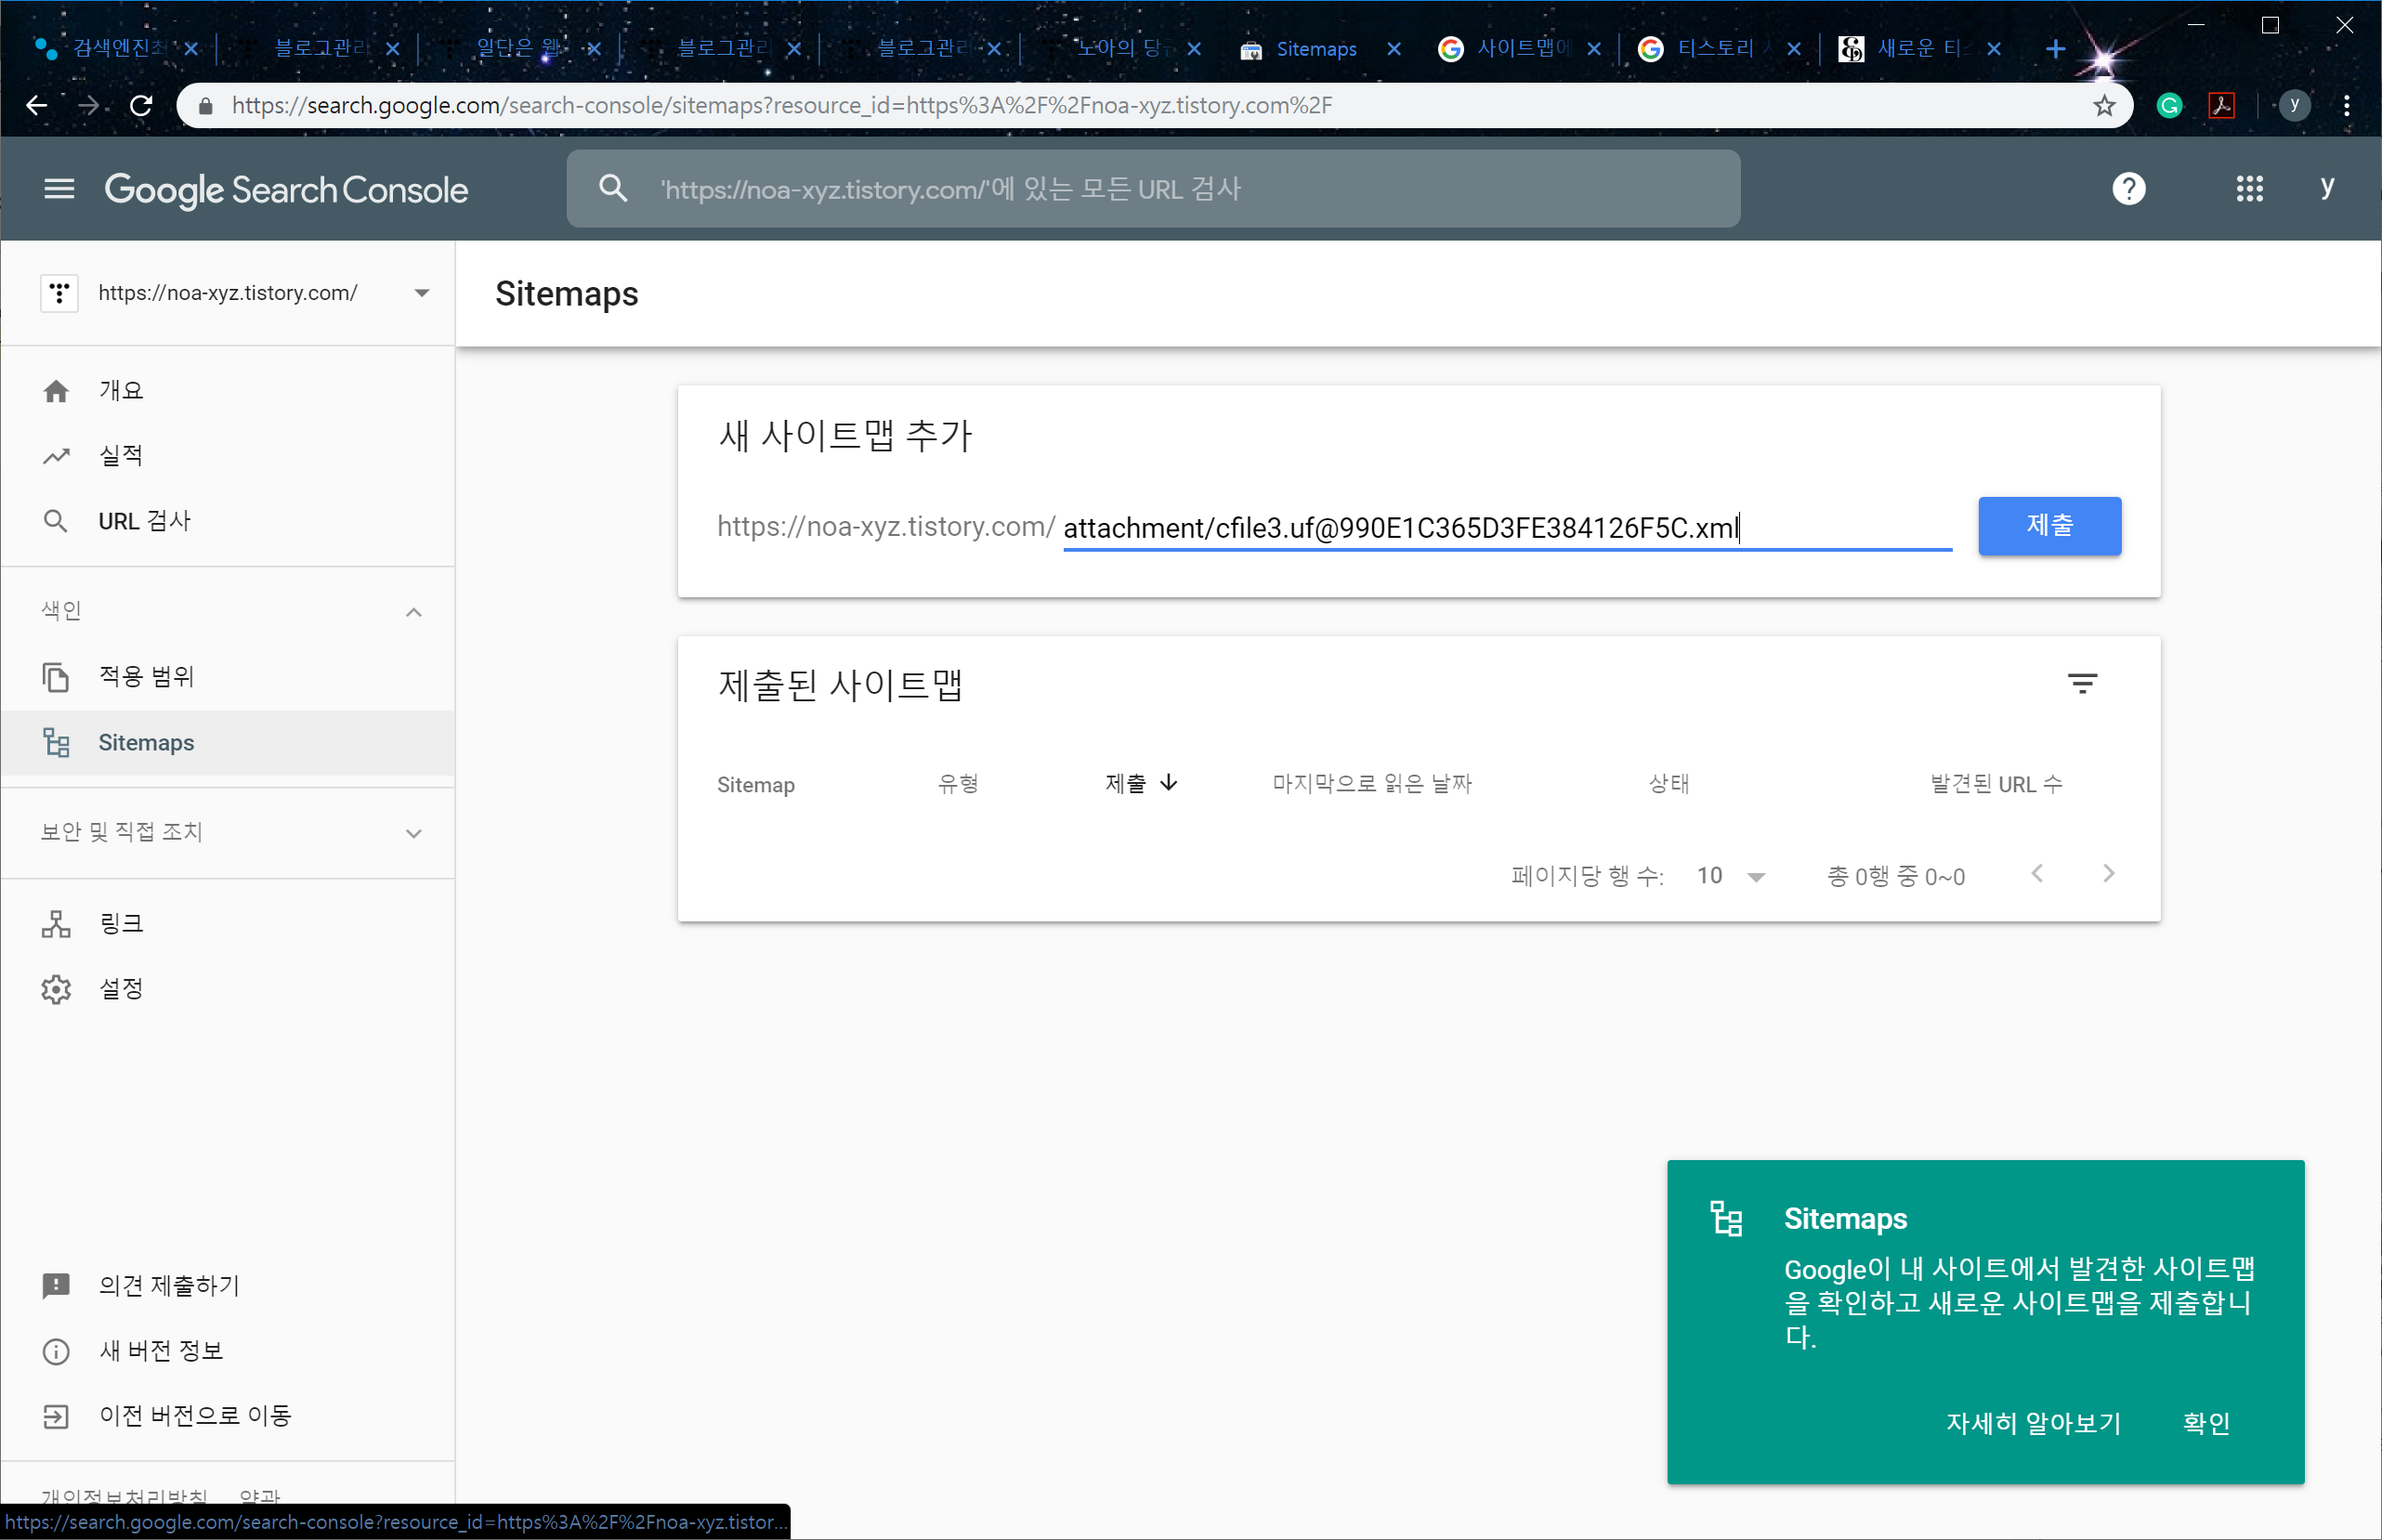Image resolution: width=2382 pixels, height=1540 pixels.
Task: Switch to the 티스토리 browser tab
Action: pyautogui.click(x=1715, y=48)
